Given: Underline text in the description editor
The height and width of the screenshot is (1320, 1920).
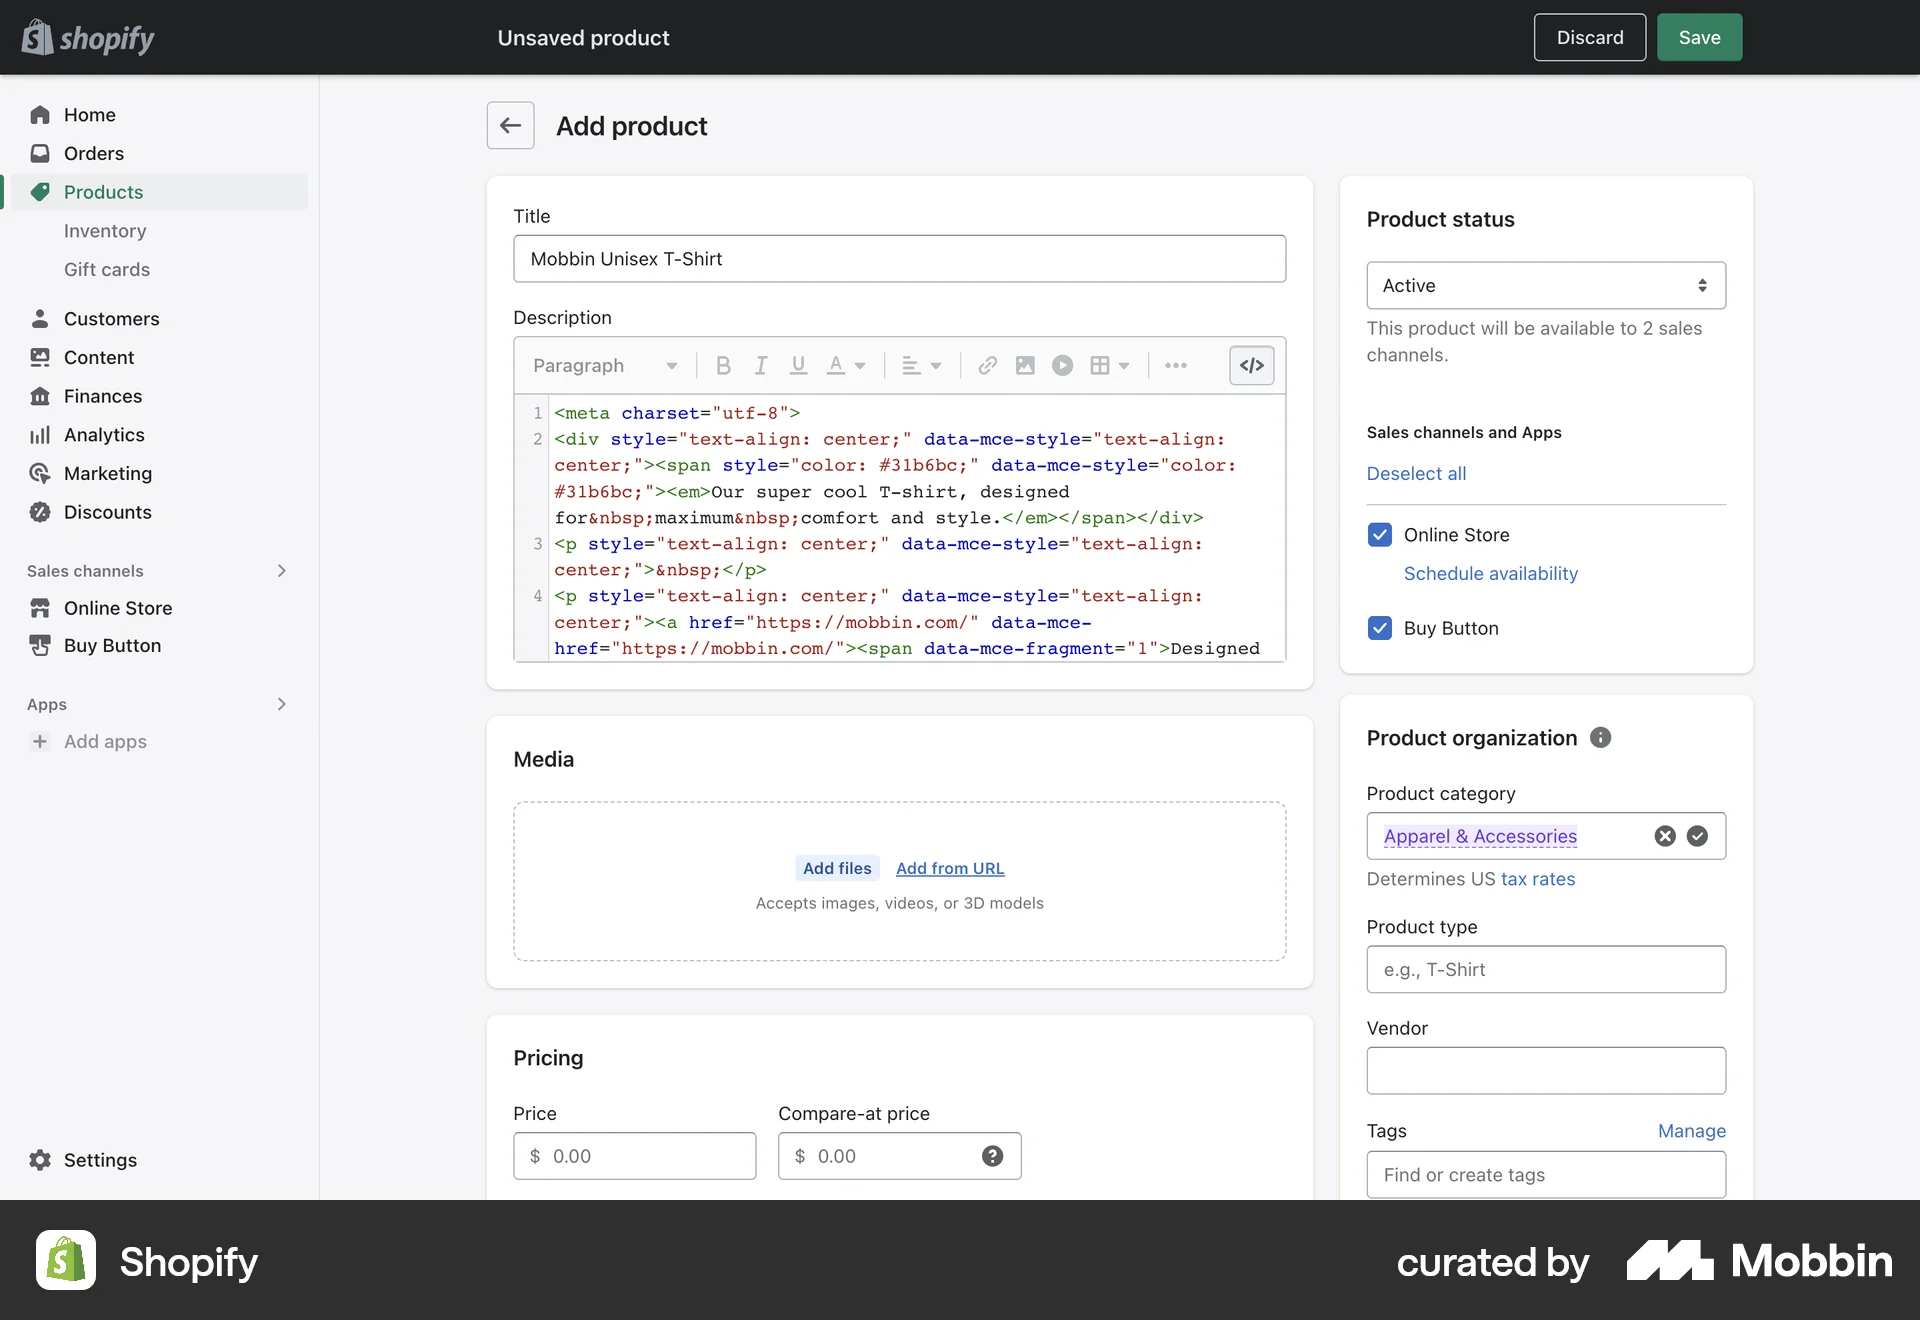Looking at the screenshot, I should coord(797,365).
